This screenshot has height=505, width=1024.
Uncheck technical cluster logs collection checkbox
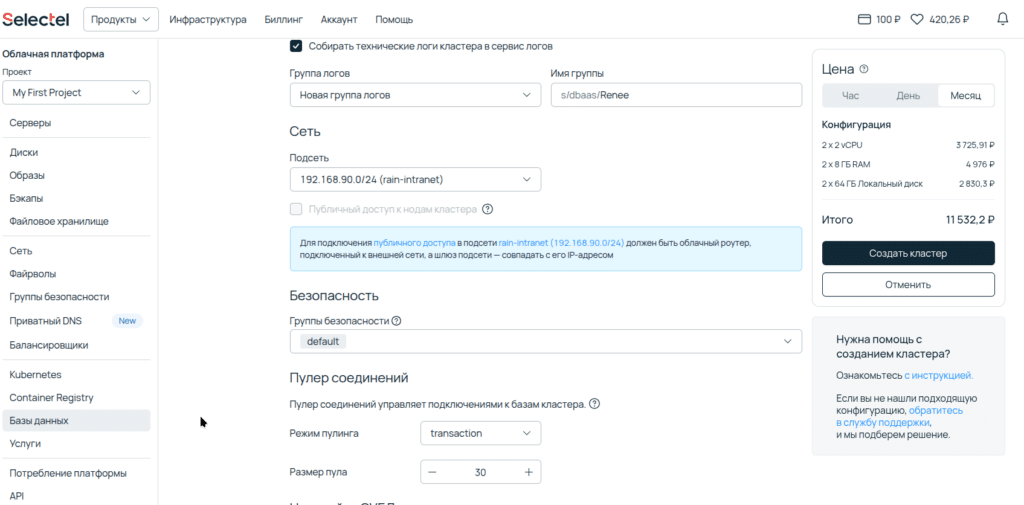pos(296,46)
